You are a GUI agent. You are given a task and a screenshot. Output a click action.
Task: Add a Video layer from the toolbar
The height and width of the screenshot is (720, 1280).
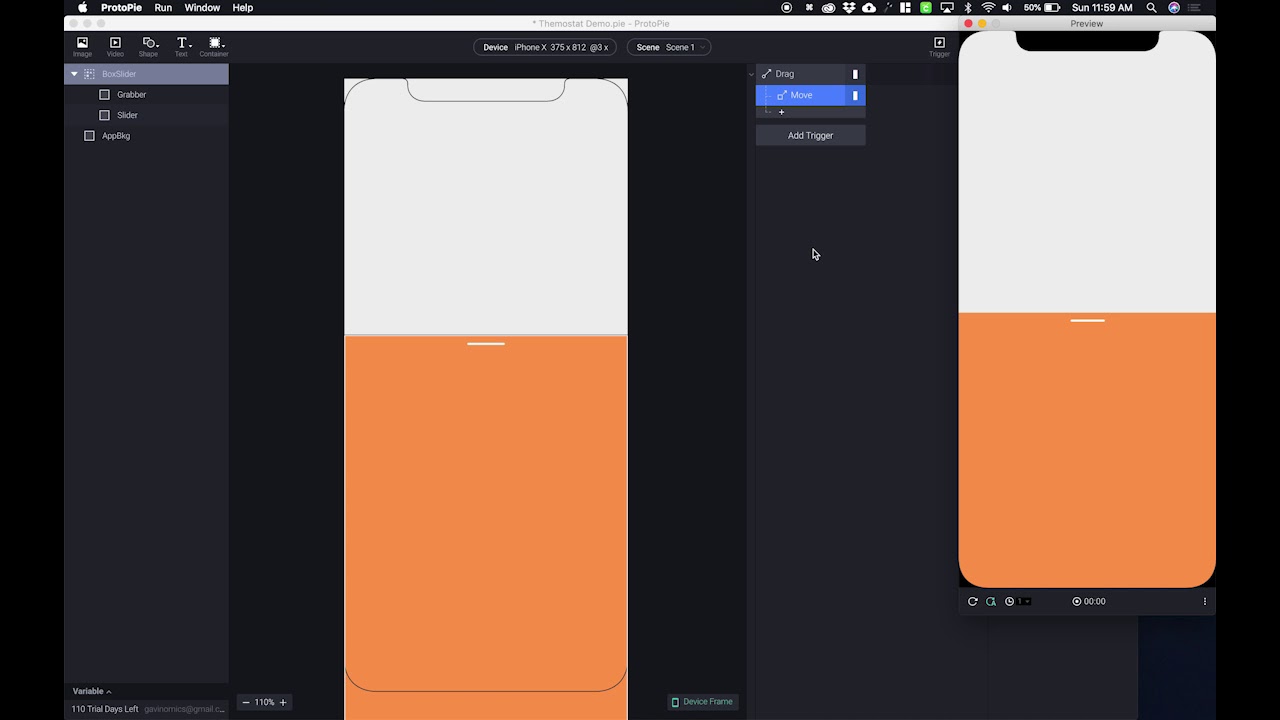(115, 46)
